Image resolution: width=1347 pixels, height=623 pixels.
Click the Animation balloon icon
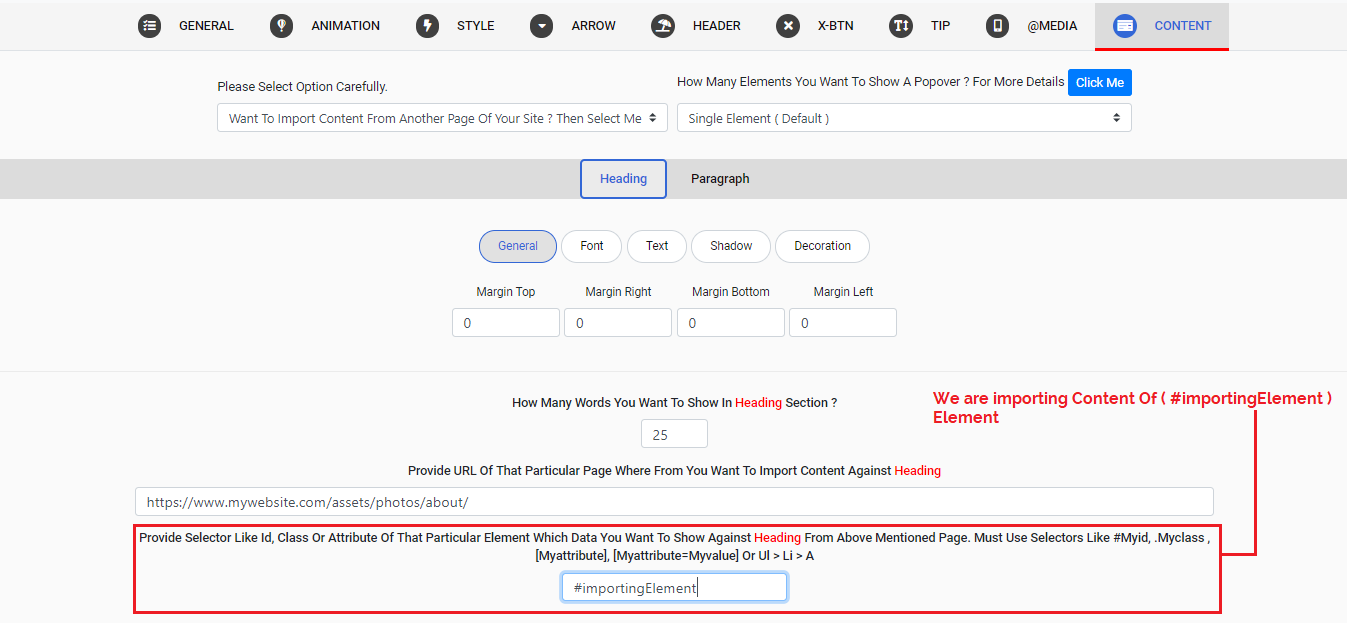pos(281,26)
